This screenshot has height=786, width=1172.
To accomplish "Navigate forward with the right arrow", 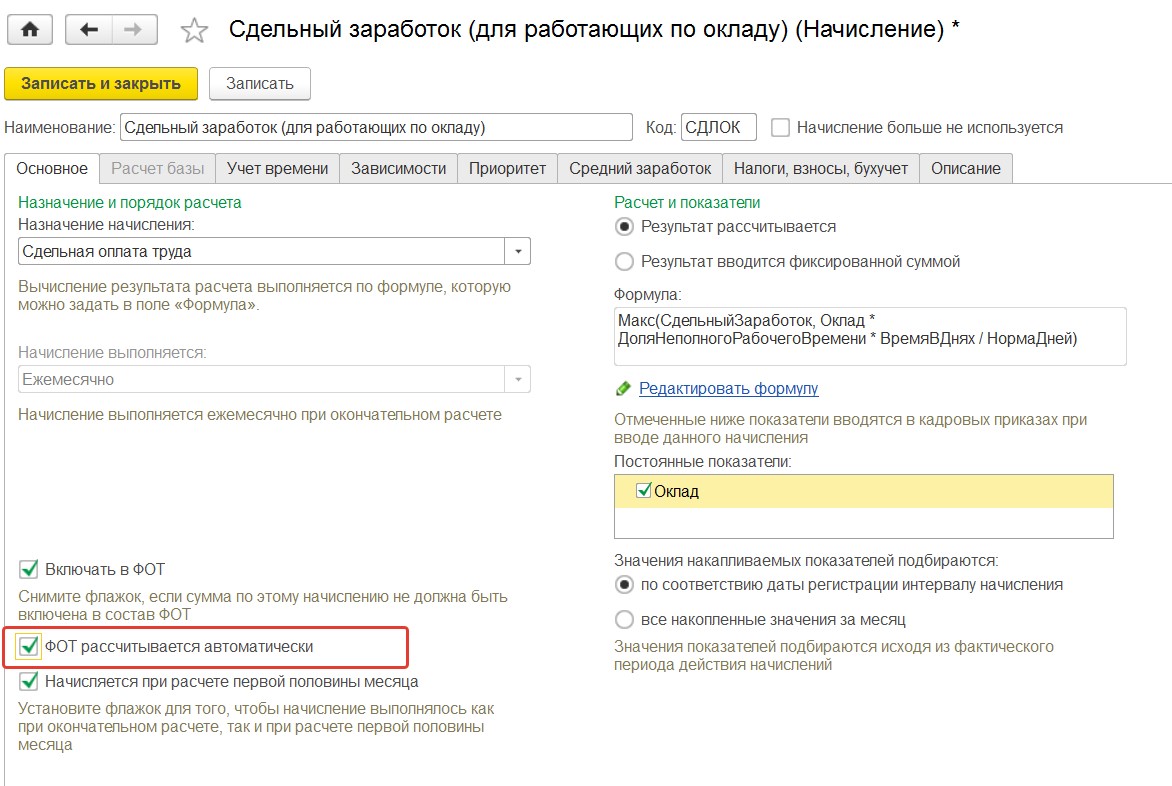I will click(135, 30).
